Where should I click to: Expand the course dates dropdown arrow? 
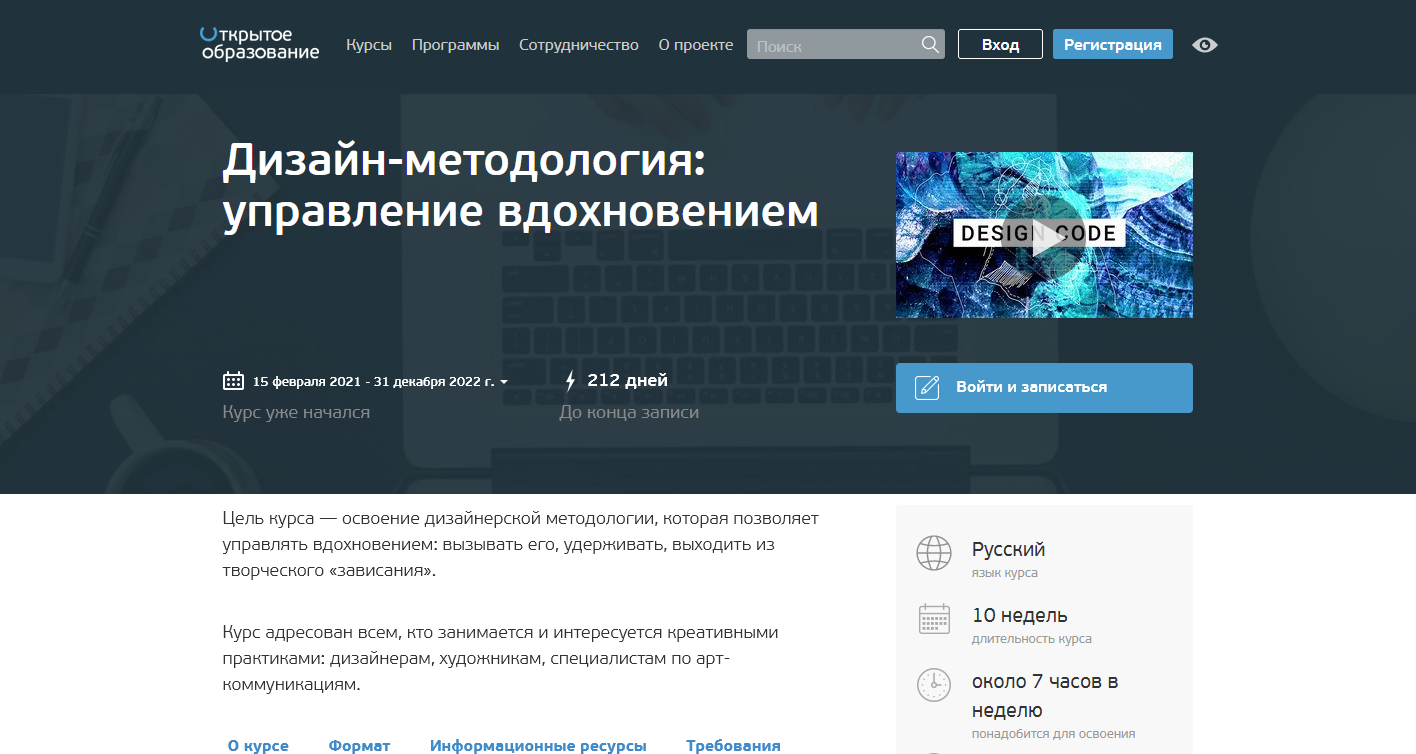coord(504,382)
